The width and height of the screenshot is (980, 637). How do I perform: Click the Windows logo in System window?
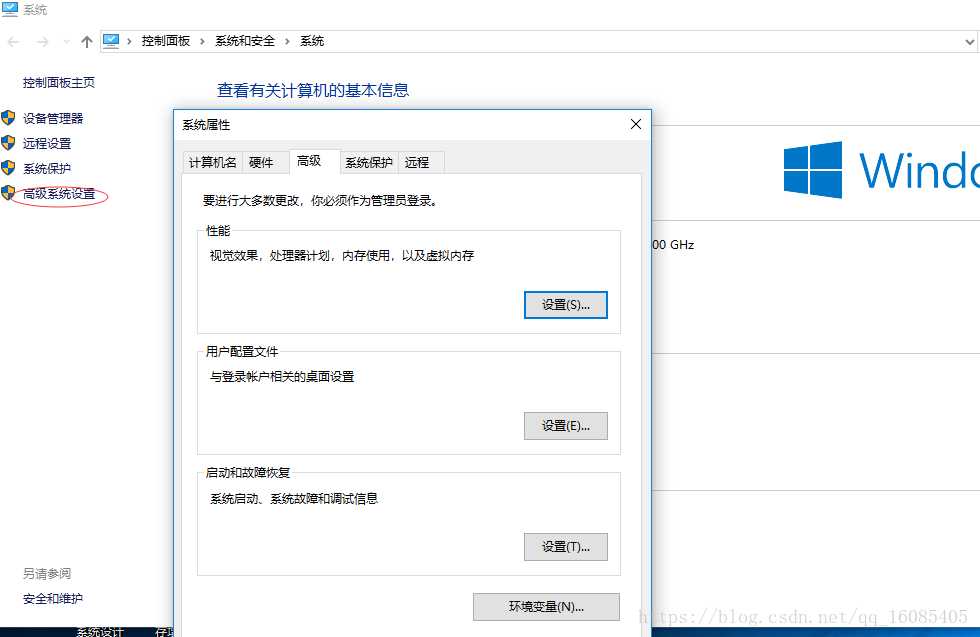[x=812, y=170]
